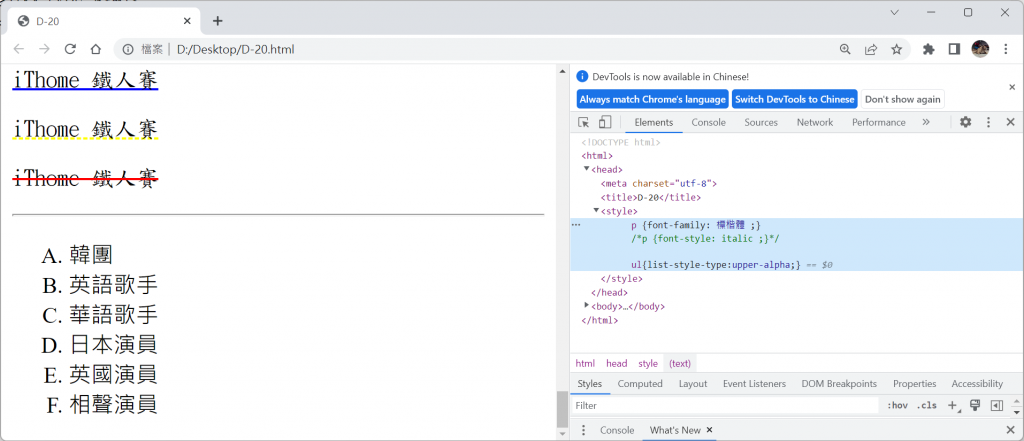Close the DevTools panel
This screenshot has height=441, width=1024.
pyautogui.click(x=1010, y=122)
